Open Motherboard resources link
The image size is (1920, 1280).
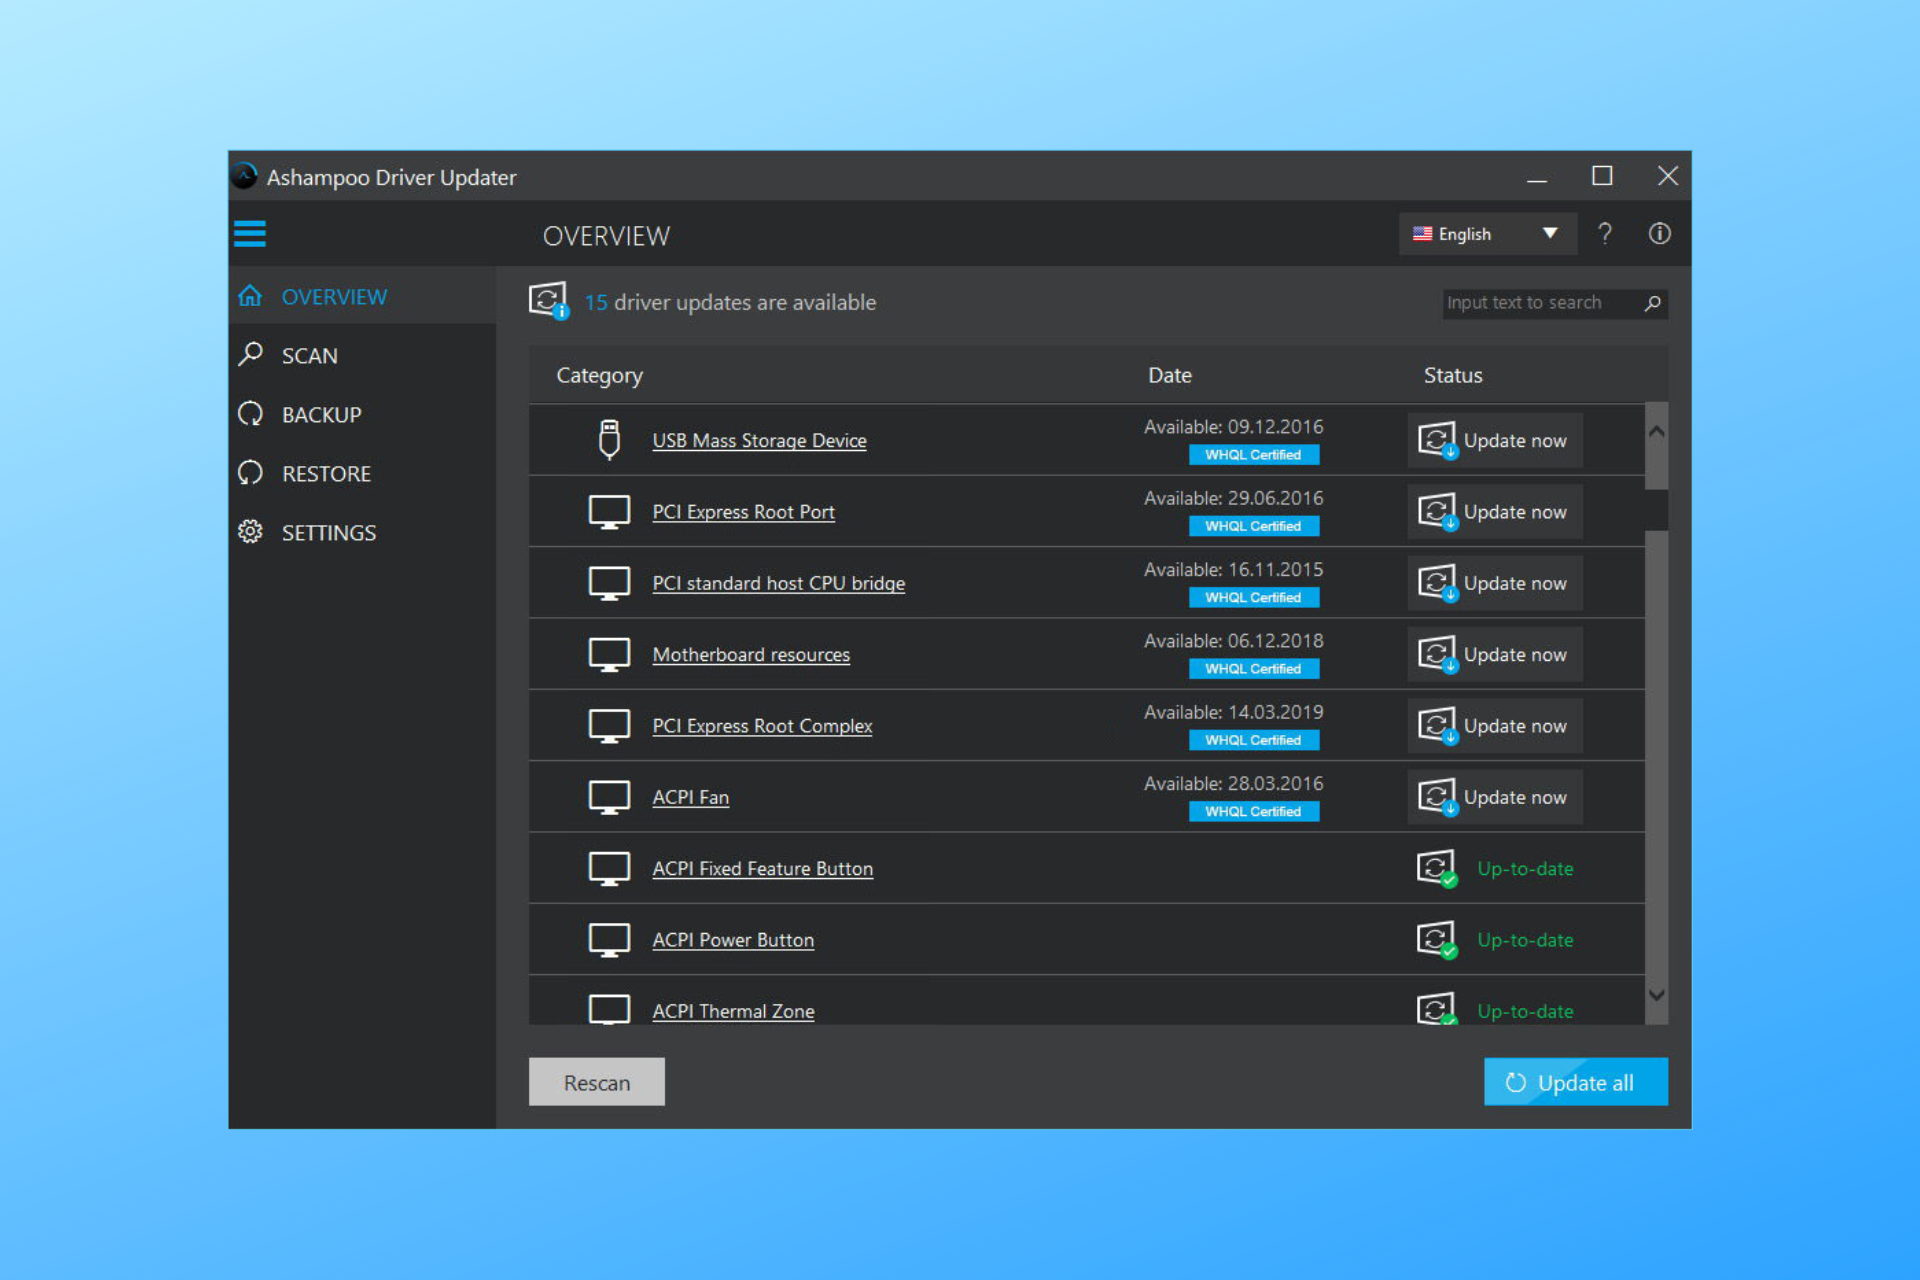coord(751,655)
